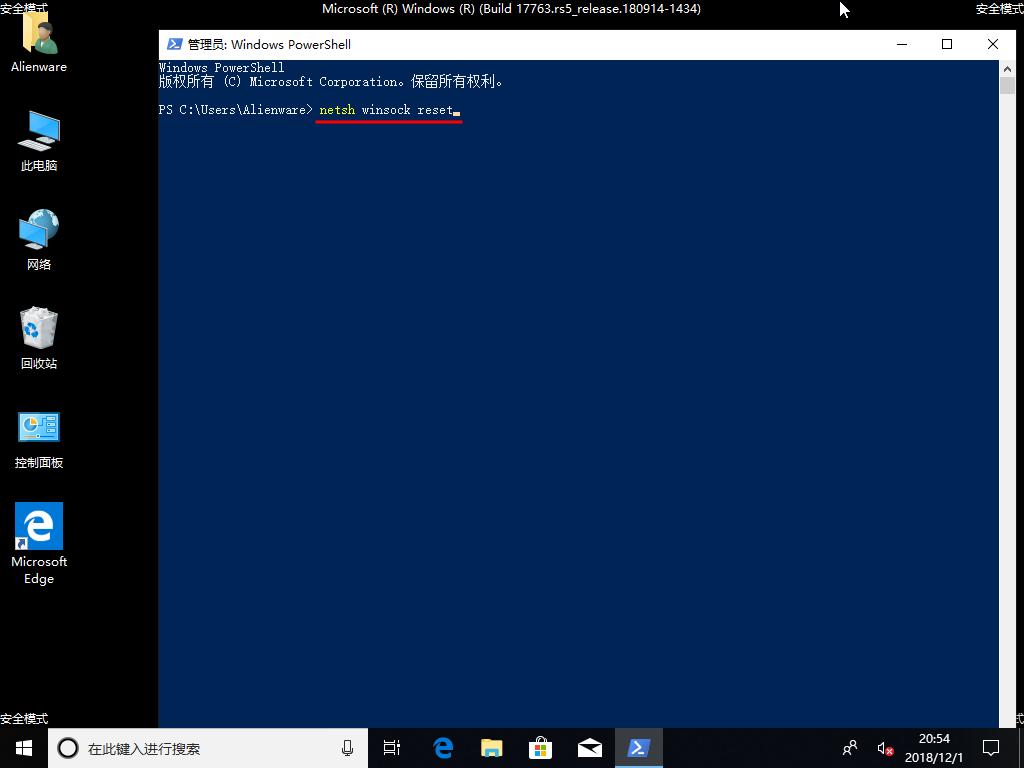
Task: Launch Edge from the taskbar
Action: point(443,748)
